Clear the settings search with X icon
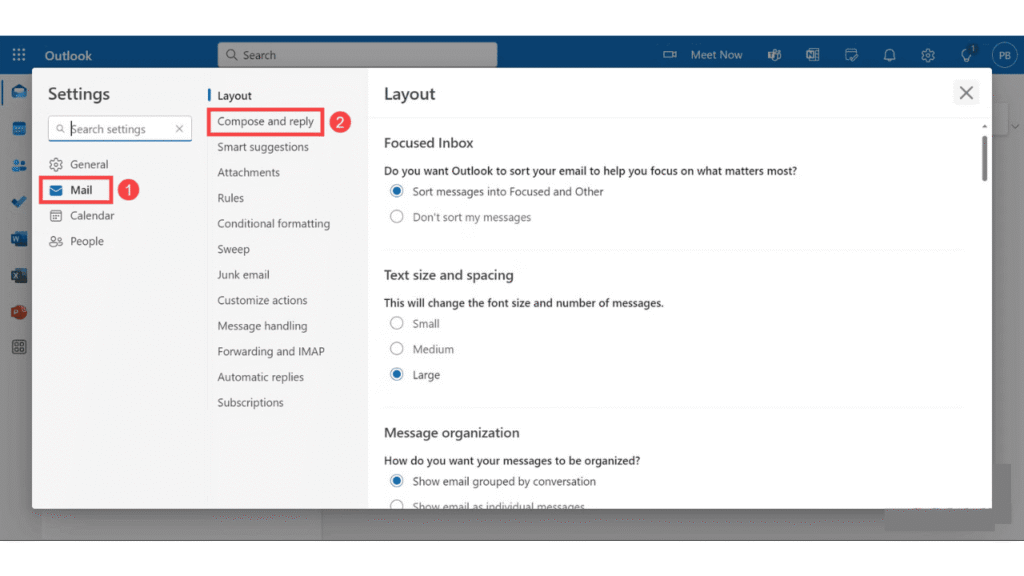The height and width of the screenshot is (576, 1024). coord(179,129)
